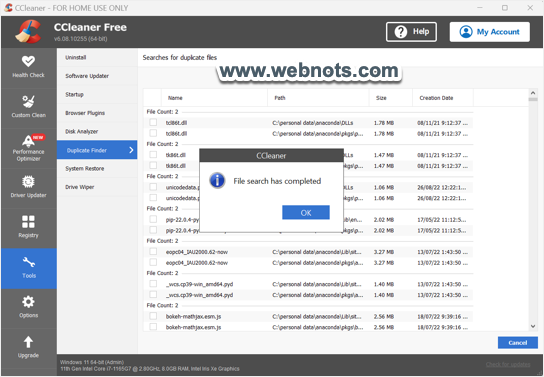
Task: Click the Windows 11 64-bit system info text
Action: coord(92,362)
